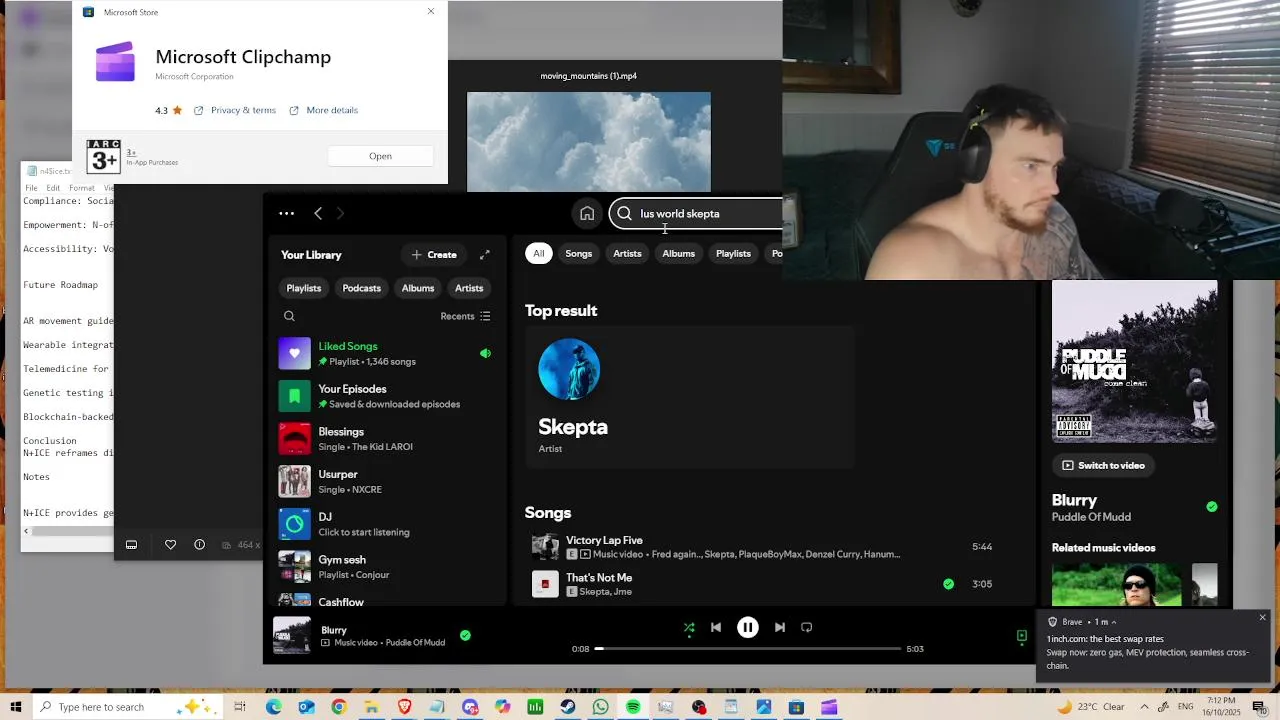1280x720 pixels.
Task: Click Switch to video button
Action: tap(1103, 465)
